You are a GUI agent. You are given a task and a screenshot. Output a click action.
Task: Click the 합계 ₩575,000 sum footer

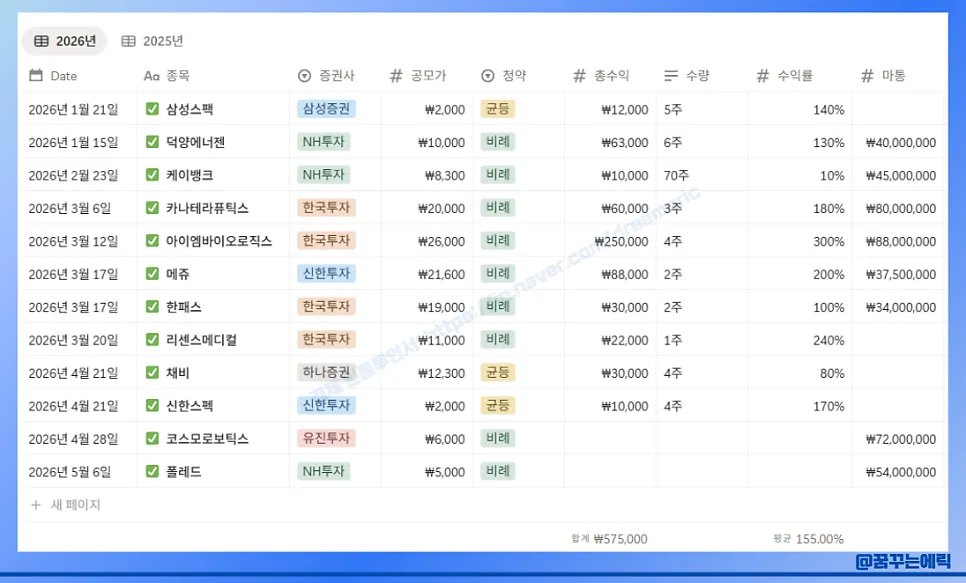609,539
